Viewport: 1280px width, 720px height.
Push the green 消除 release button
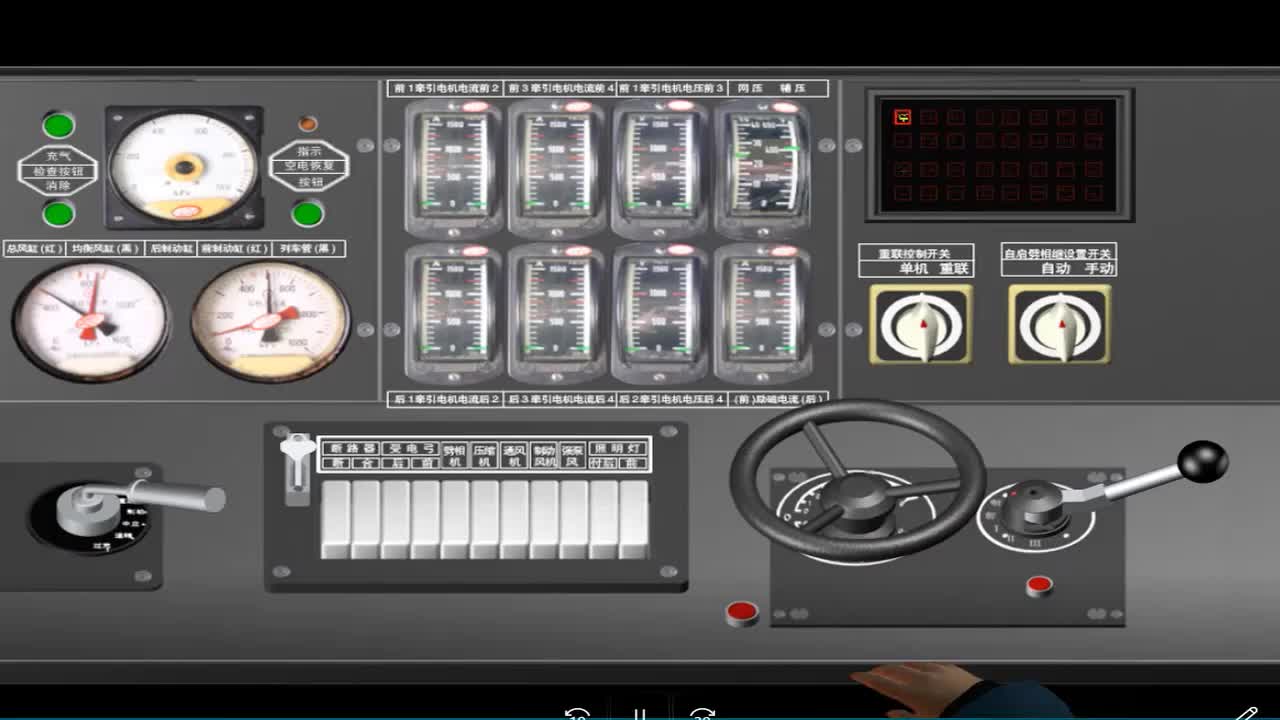[x=58, y=213]
